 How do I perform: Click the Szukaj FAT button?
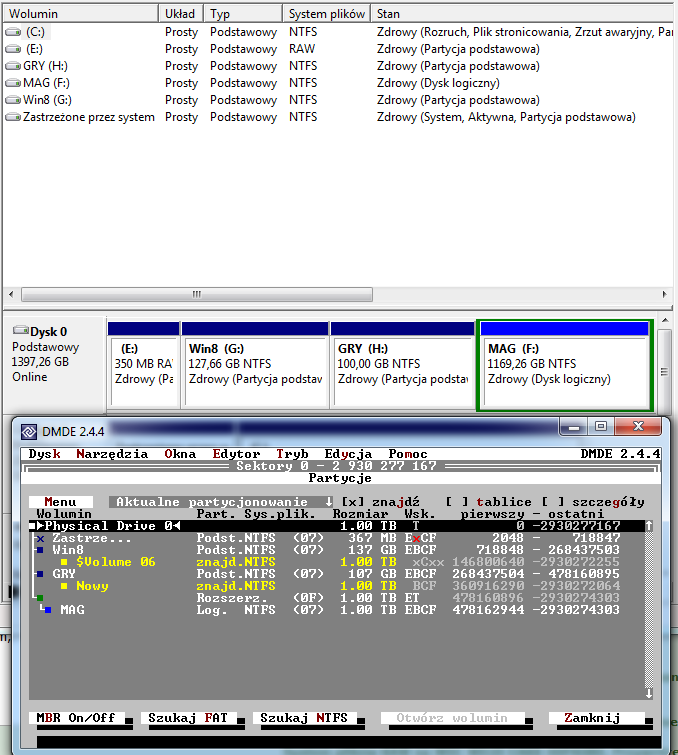tap(189, 718)
